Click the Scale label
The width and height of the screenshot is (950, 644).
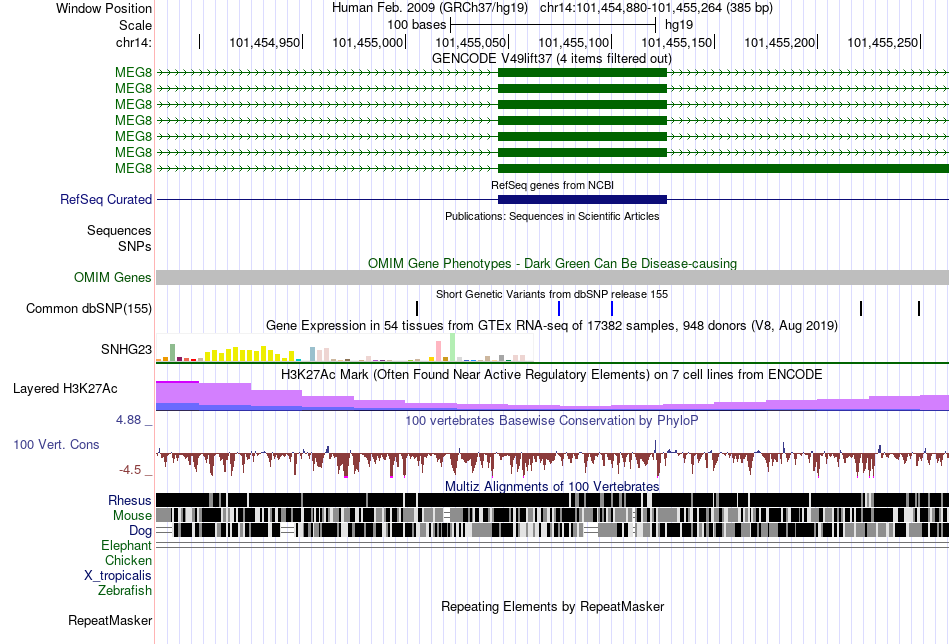pos(135,25)
